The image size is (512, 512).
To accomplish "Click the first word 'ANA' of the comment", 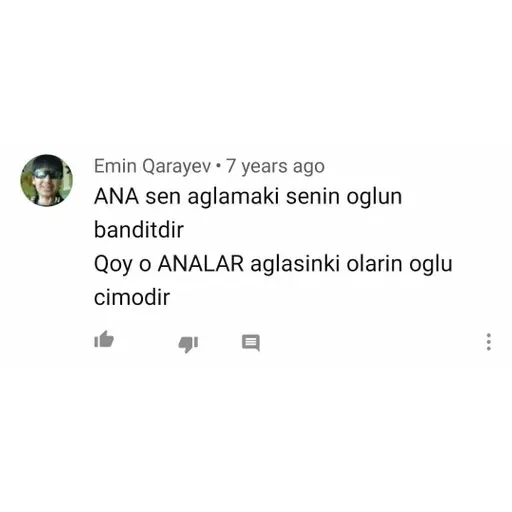I will point(116,196).
